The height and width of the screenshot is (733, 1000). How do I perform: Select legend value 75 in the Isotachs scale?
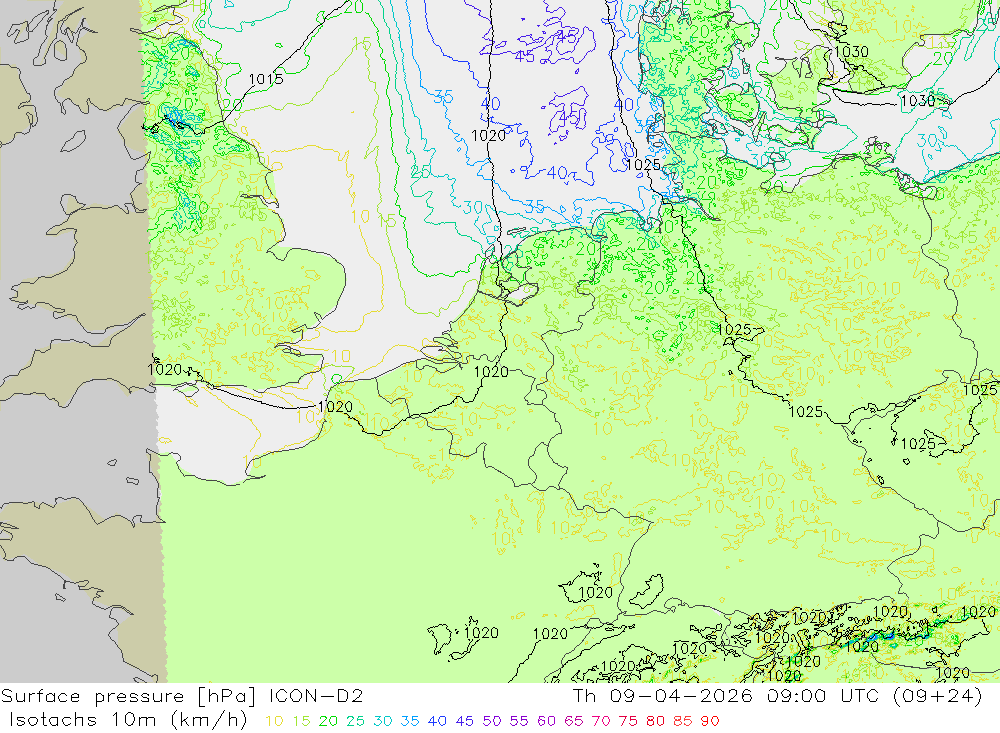click(628, 721)
